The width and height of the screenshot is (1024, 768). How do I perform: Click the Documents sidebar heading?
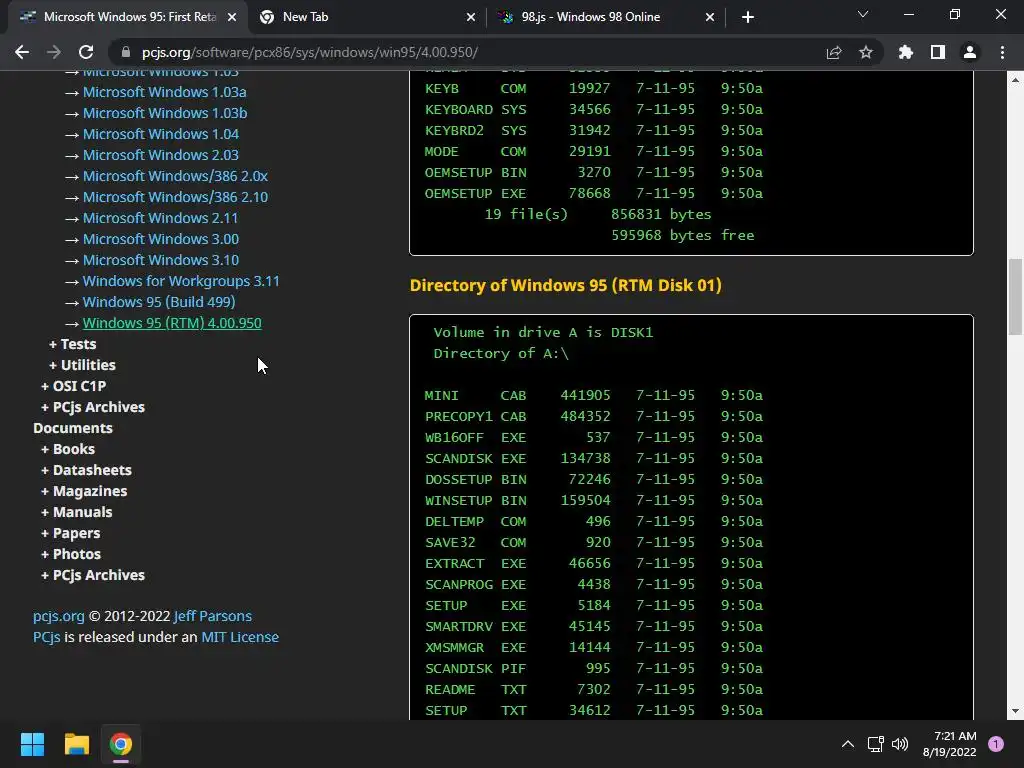click(73, 428)
